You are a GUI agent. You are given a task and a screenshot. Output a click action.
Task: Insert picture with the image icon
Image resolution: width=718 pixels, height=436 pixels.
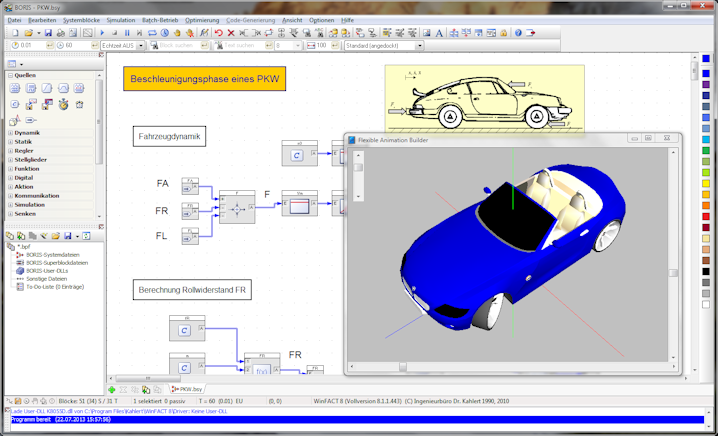(426, 33)
